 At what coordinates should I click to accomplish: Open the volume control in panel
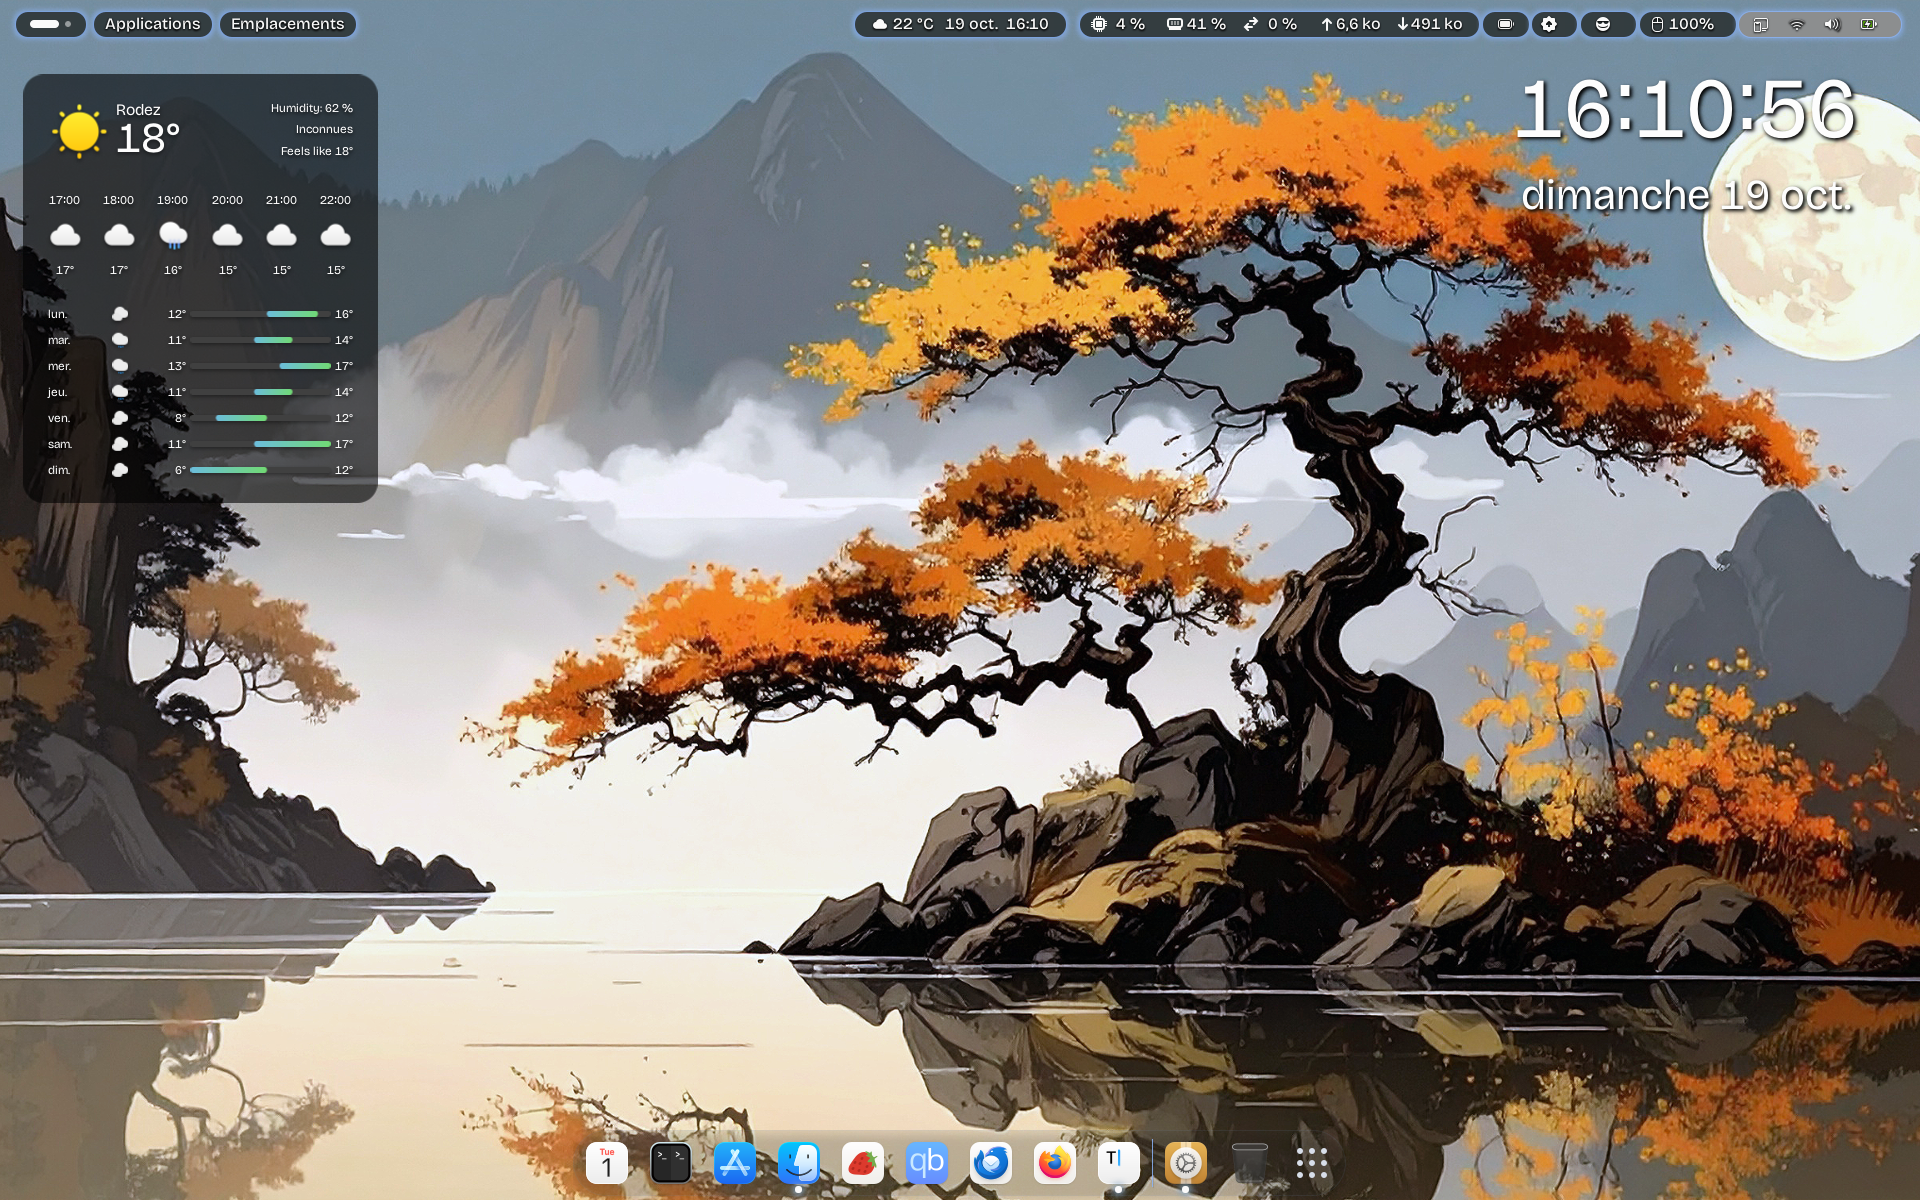(x=1831, y=24)
